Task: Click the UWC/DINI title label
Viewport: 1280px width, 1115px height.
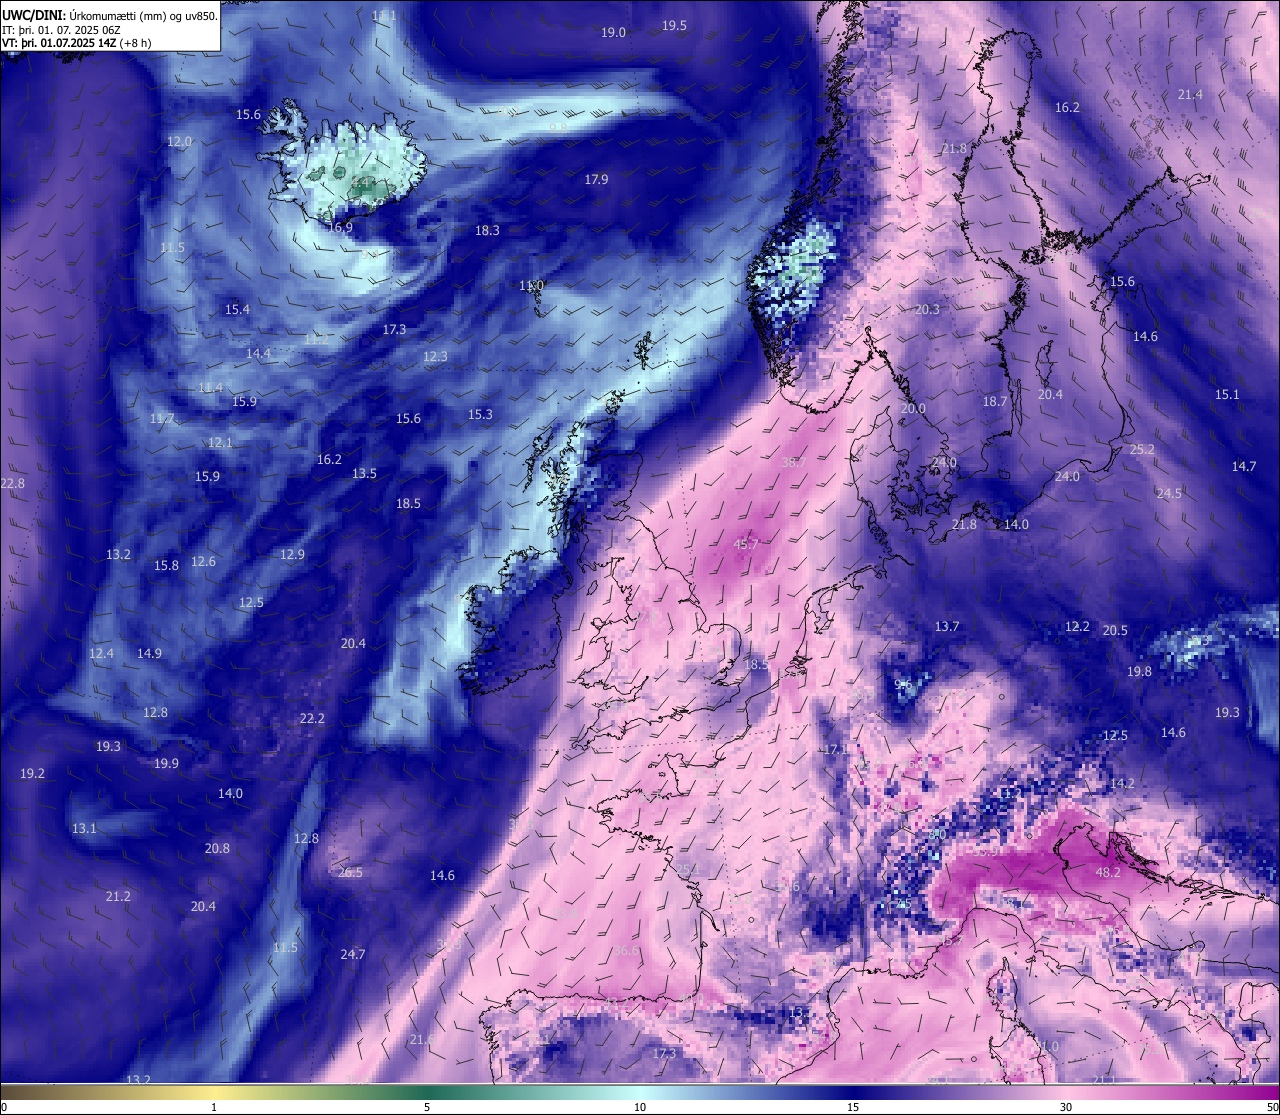Action: pyautogui.click(x=34, y=15)
